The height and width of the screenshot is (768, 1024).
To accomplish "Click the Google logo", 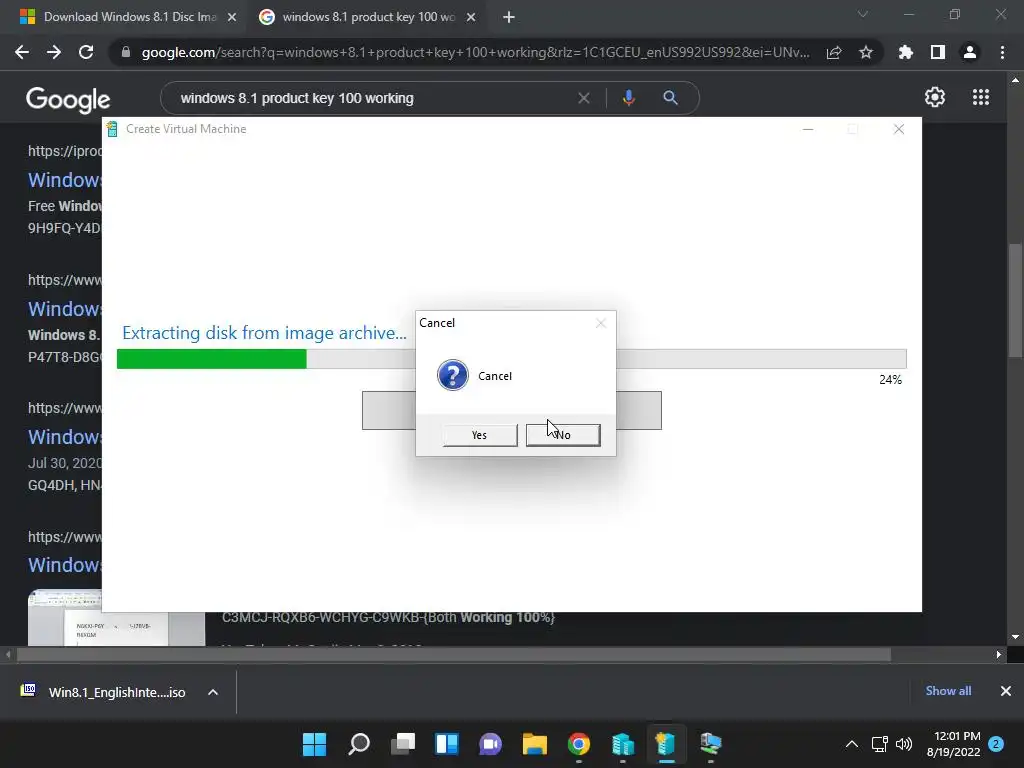I will coord(68,99).
